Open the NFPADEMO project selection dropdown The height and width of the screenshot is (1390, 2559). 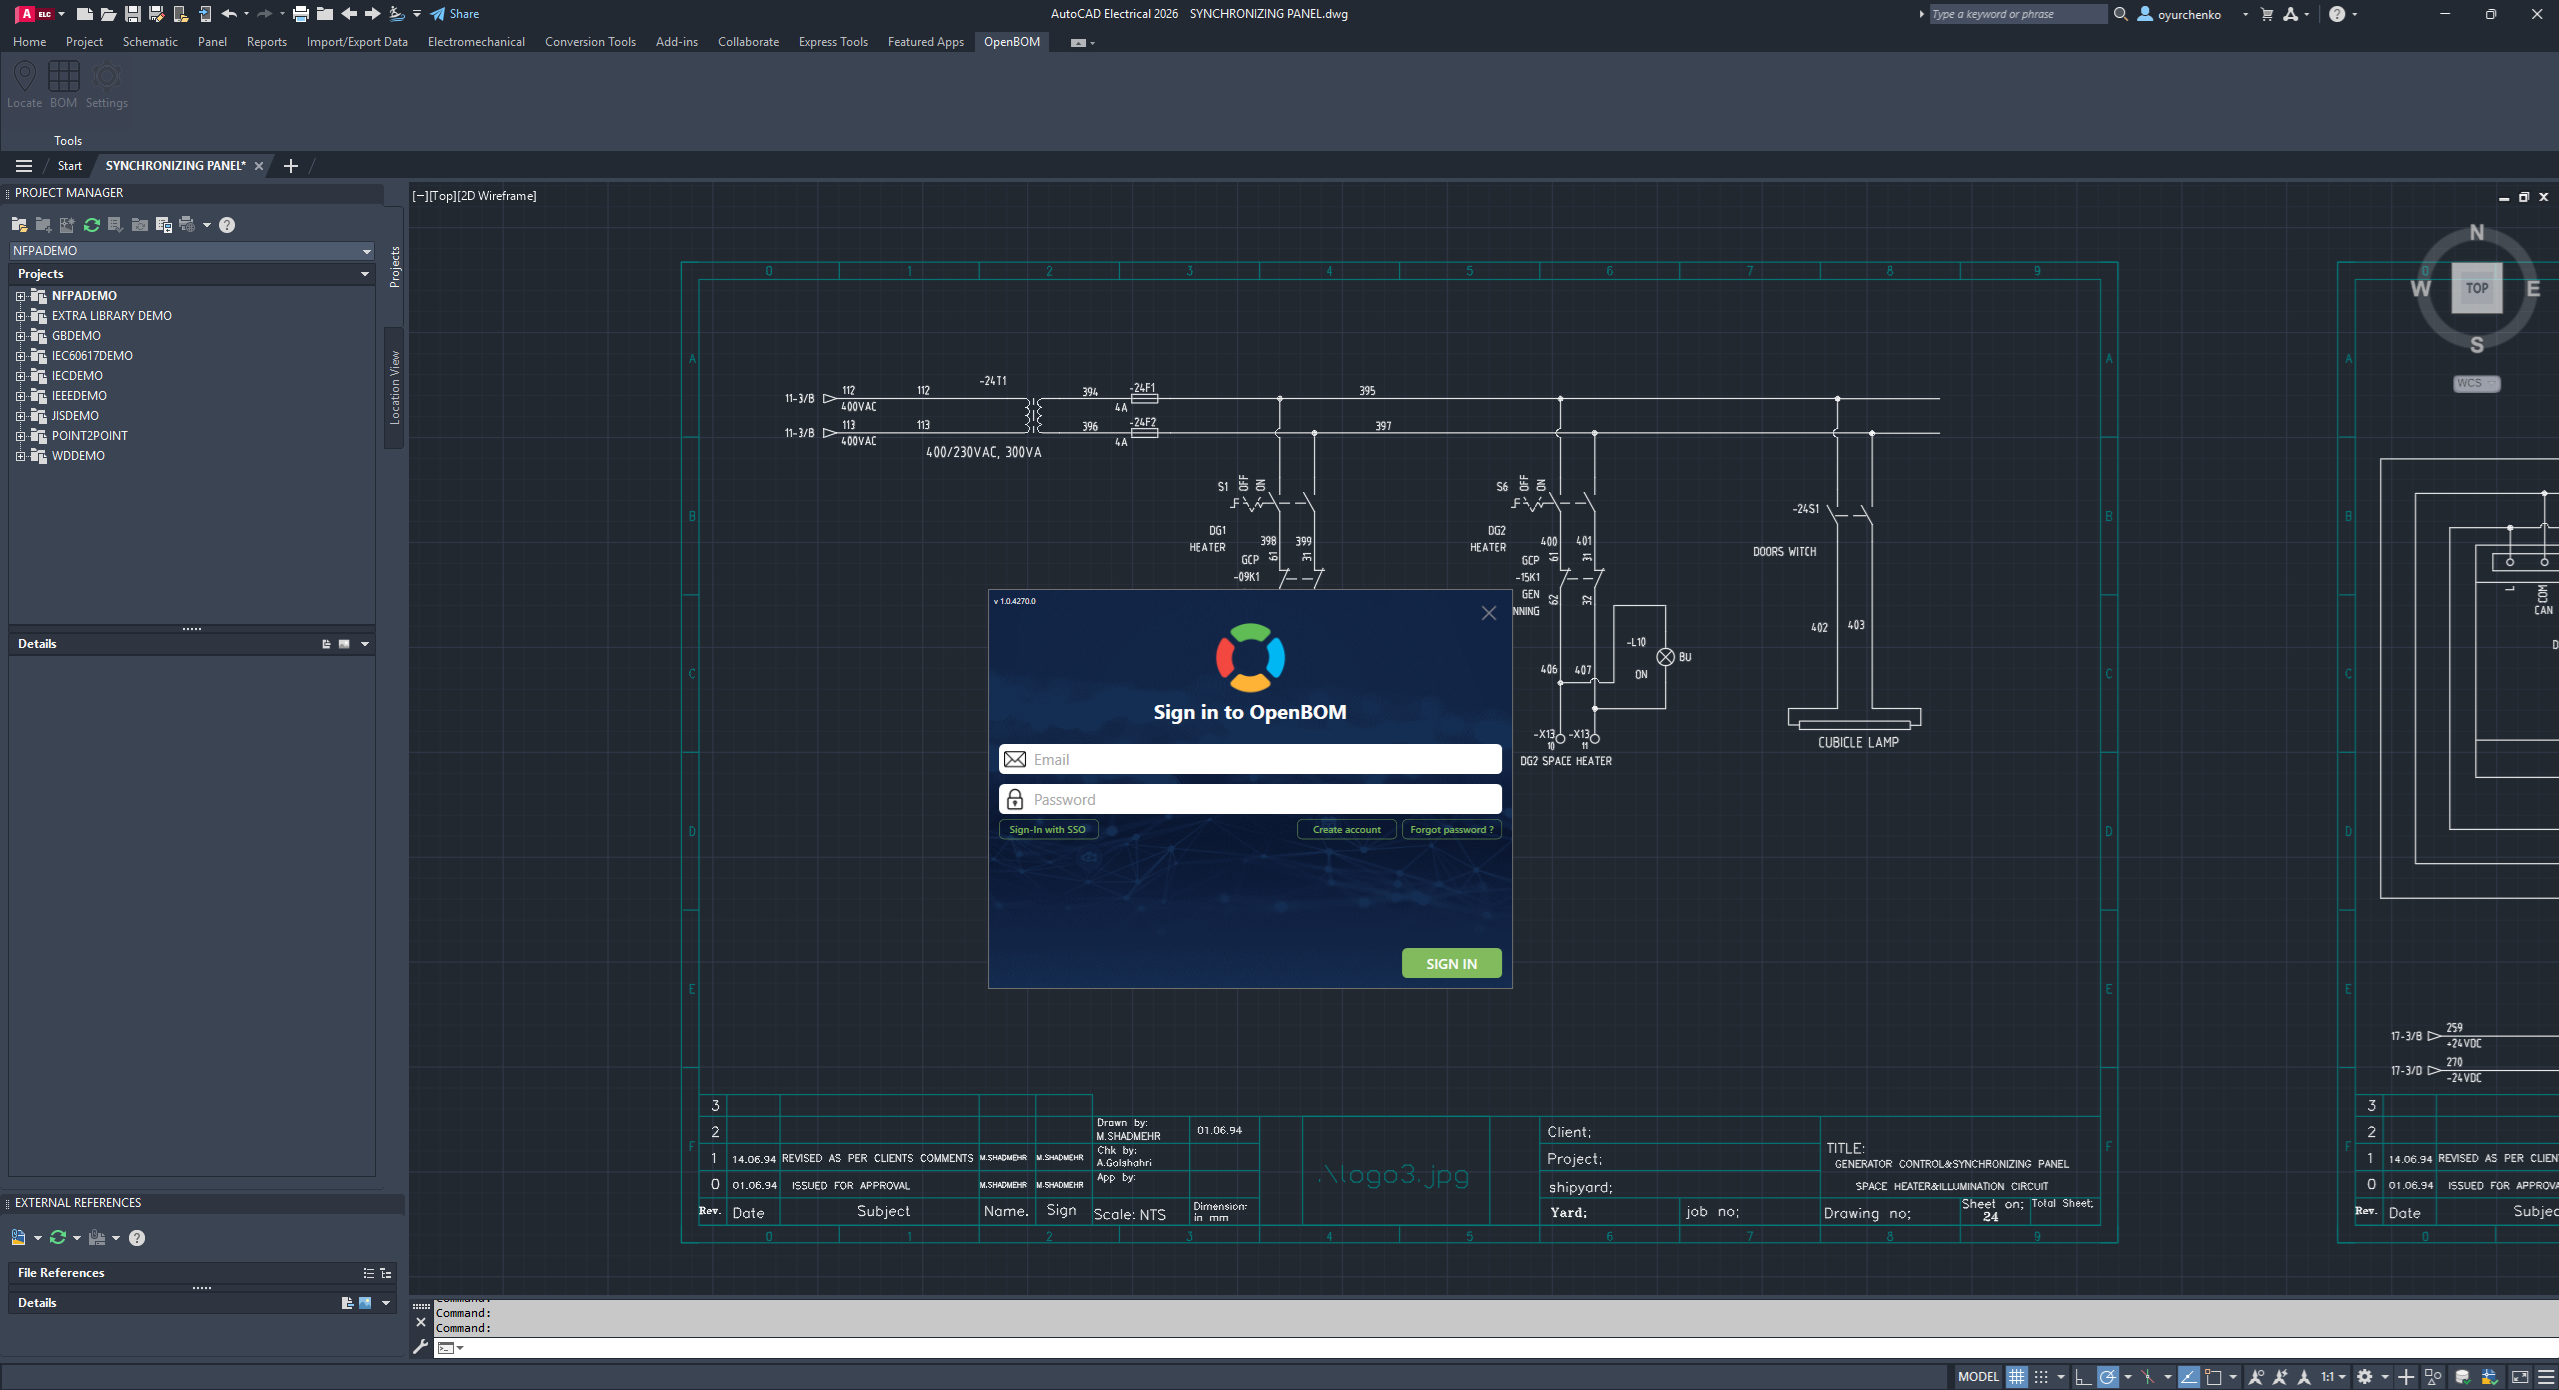coord(366,251)
